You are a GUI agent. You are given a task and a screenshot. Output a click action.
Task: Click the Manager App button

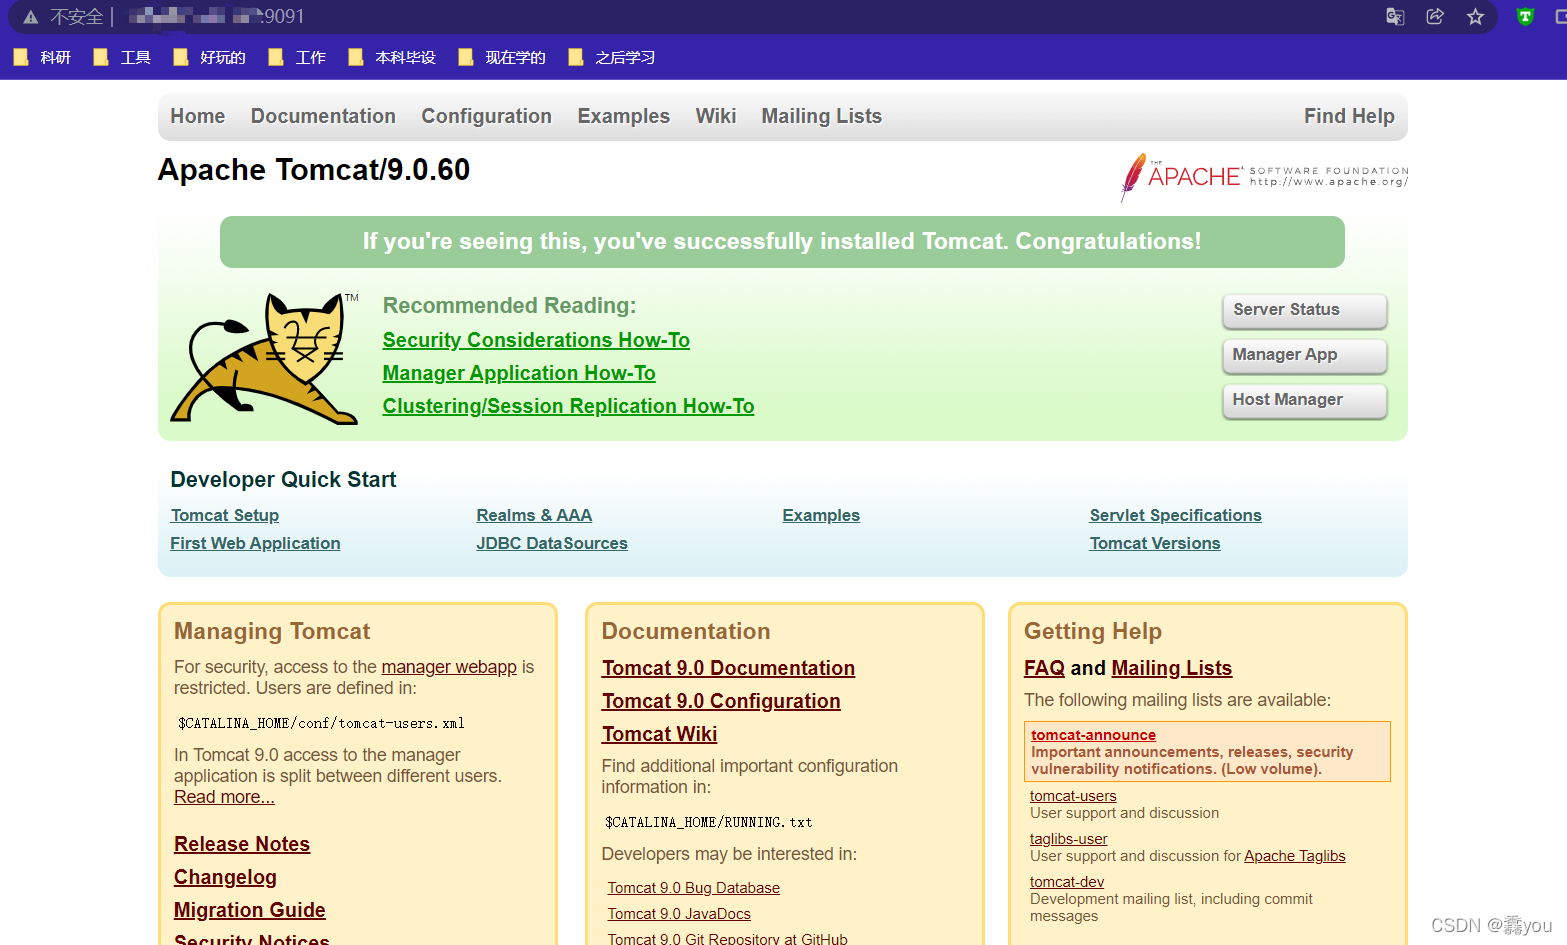click(x=1304, y=355)
